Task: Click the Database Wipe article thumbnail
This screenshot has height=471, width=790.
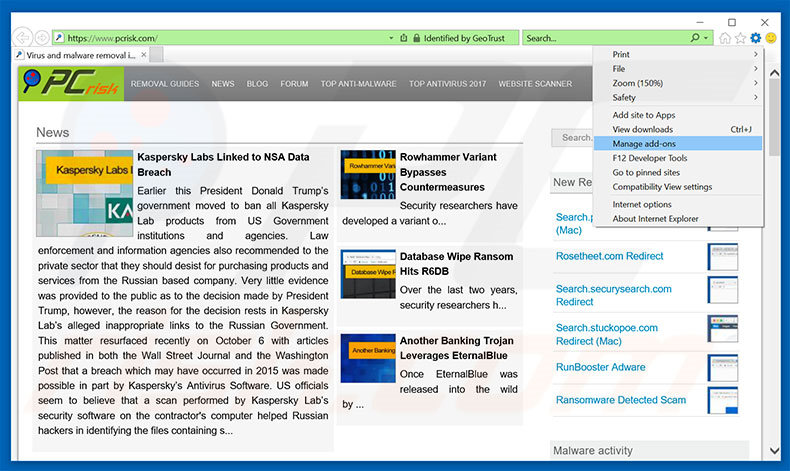Action: pos(368,274)
